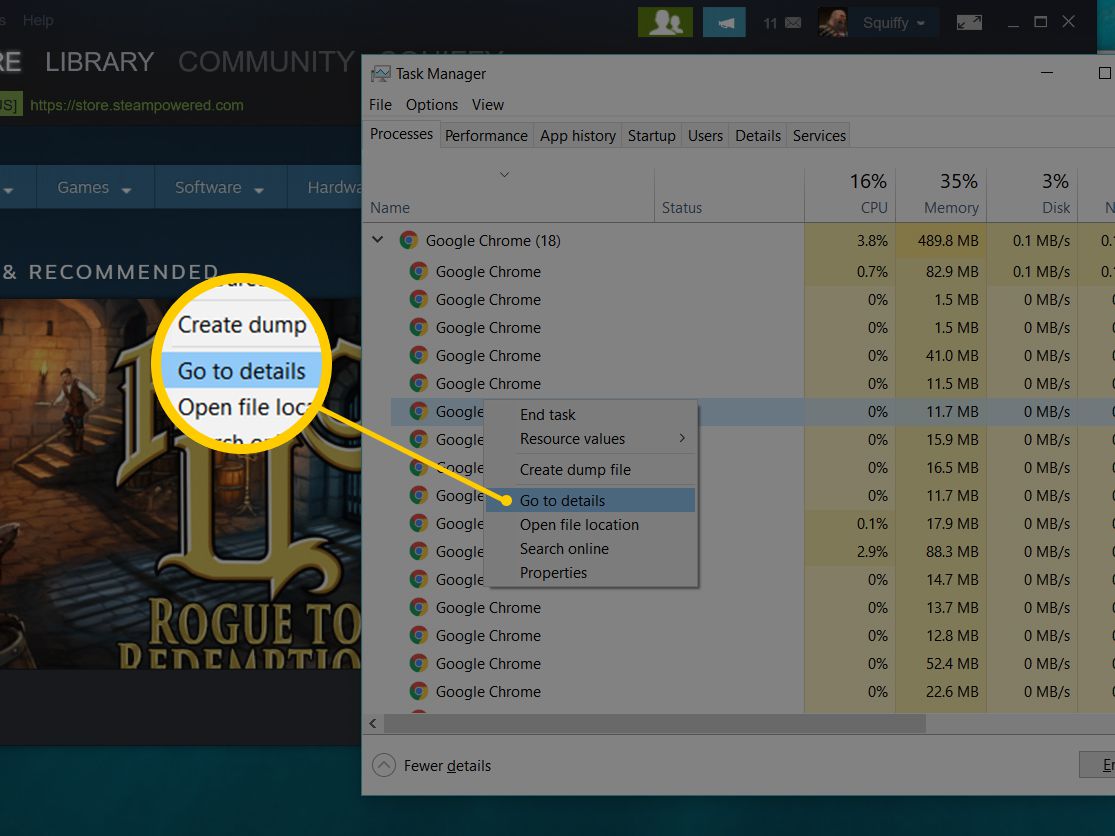Click Fewer details link
This screenshot has height=836, width=1115.
tap(447, 766)
